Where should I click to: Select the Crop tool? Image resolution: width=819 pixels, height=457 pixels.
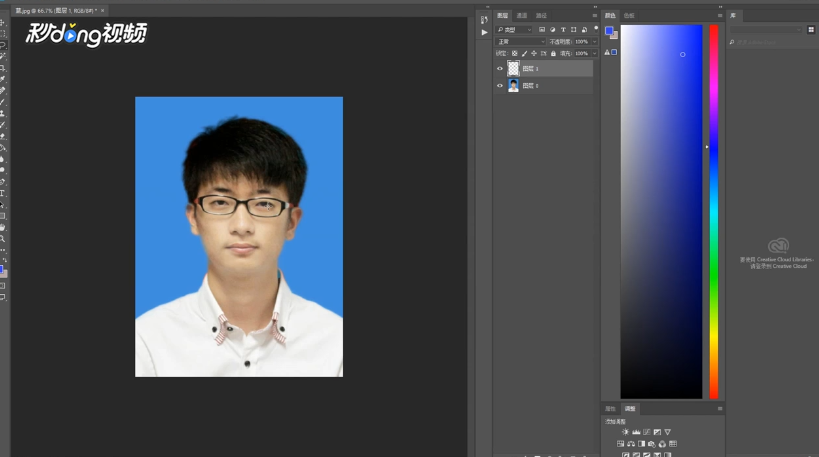point(2,68)
